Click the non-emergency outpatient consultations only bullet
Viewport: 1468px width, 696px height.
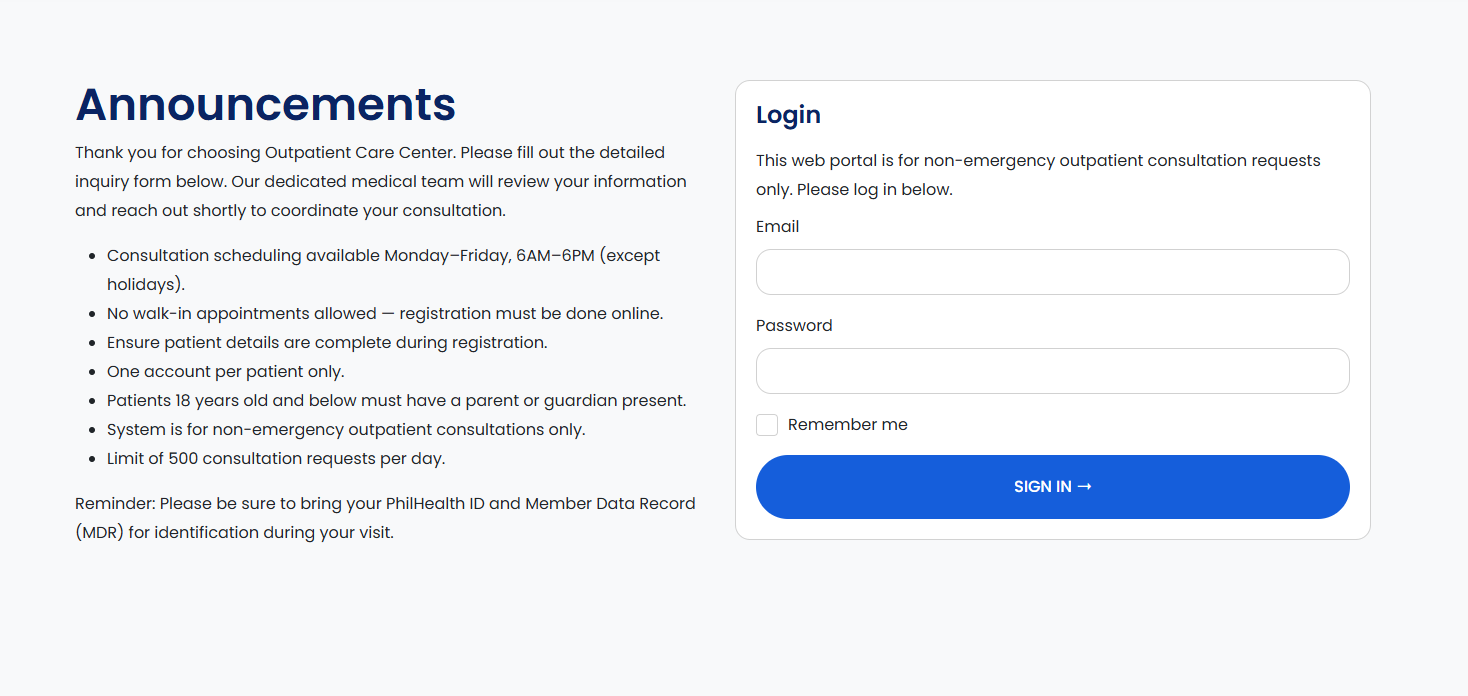coord(346,430)
